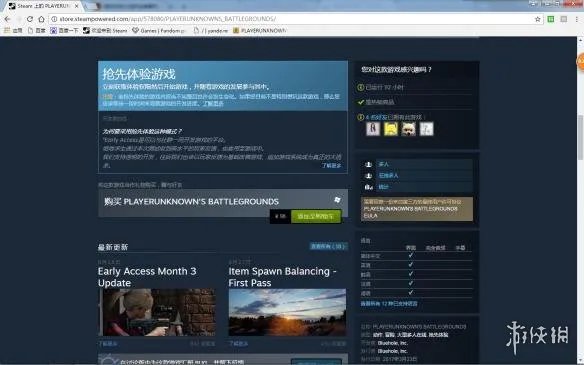Click the 查看所有 (18) updates button
Screen dimensions: 584x365
[x=328, y=246]
